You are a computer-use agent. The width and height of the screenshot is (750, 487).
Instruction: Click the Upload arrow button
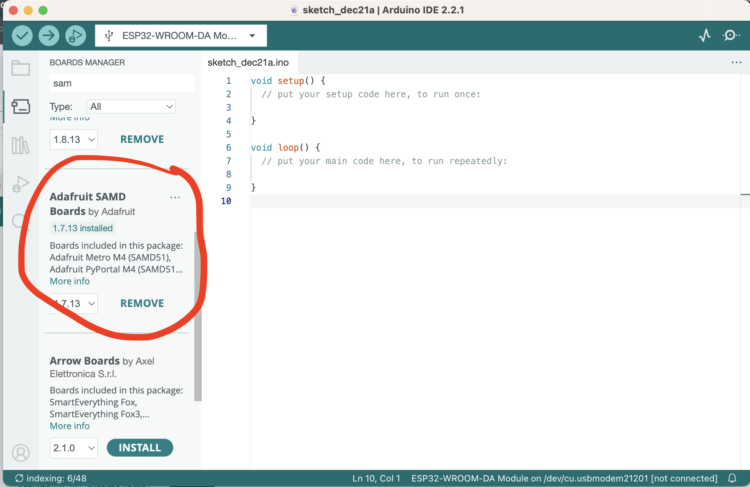48,35
